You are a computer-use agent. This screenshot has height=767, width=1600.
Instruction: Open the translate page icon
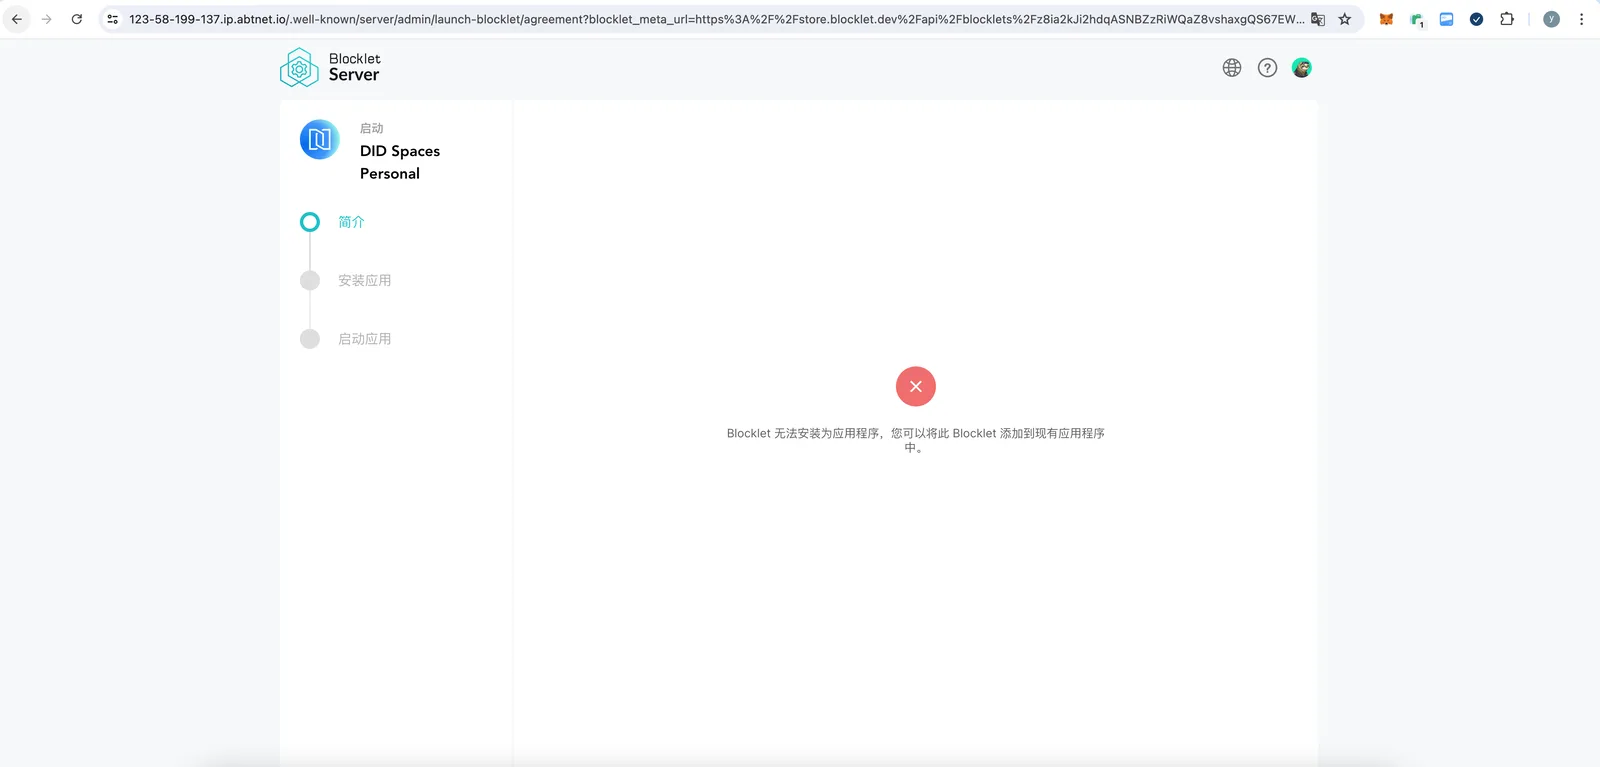1318,19
